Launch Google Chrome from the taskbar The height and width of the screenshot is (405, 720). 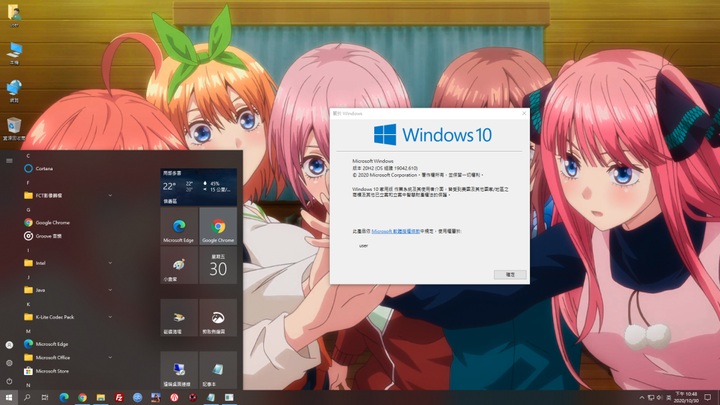pyautogui.click(x=82, y=397)
